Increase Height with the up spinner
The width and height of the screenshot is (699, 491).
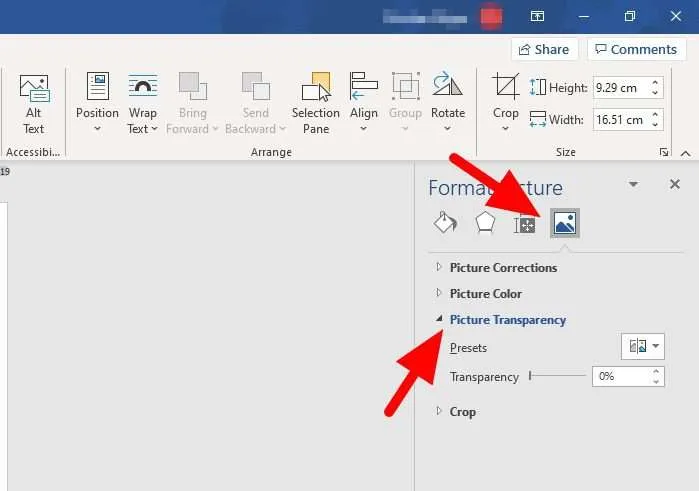pyautogui.click(x=655, y=83)
